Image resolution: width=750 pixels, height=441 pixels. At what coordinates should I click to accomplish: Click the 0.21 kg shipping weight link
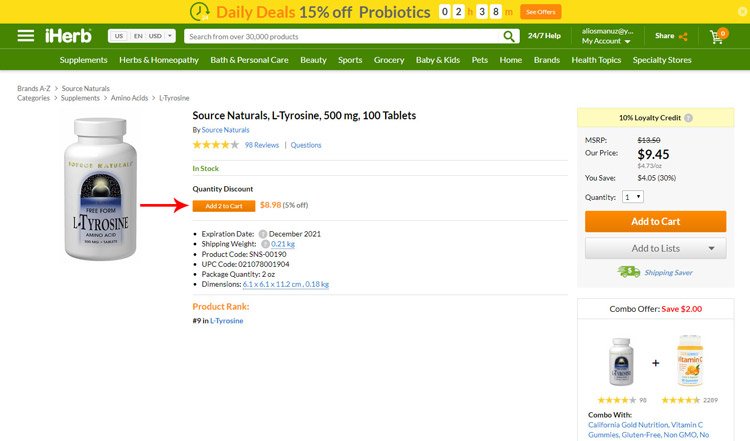pos(283,244)
